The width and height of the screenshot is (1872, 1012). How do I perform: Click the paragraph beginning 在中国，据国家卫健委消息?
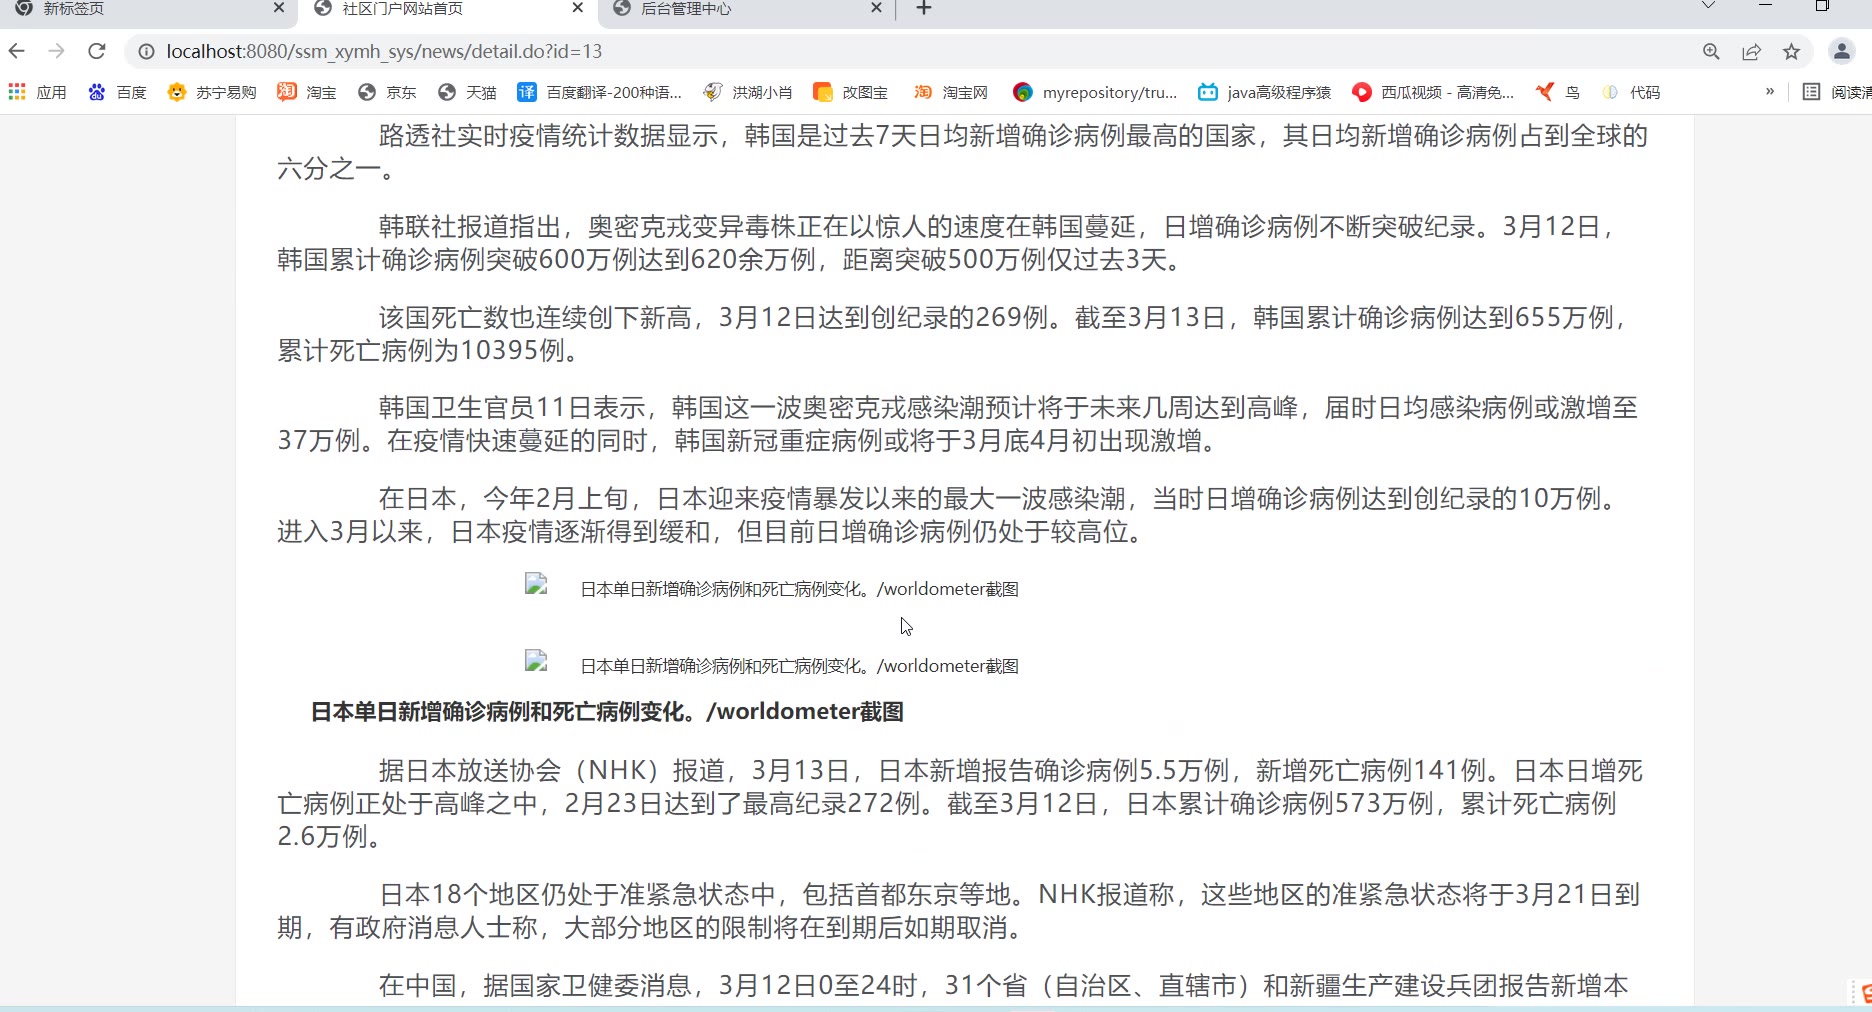pos(1004,986)
